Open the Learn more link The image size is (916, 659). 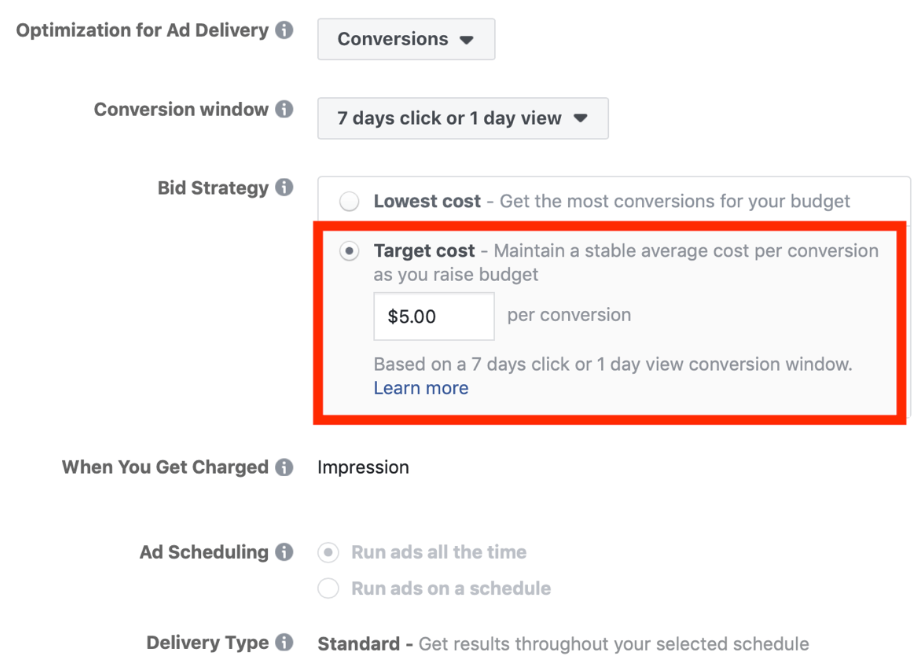tap(420, 388)
